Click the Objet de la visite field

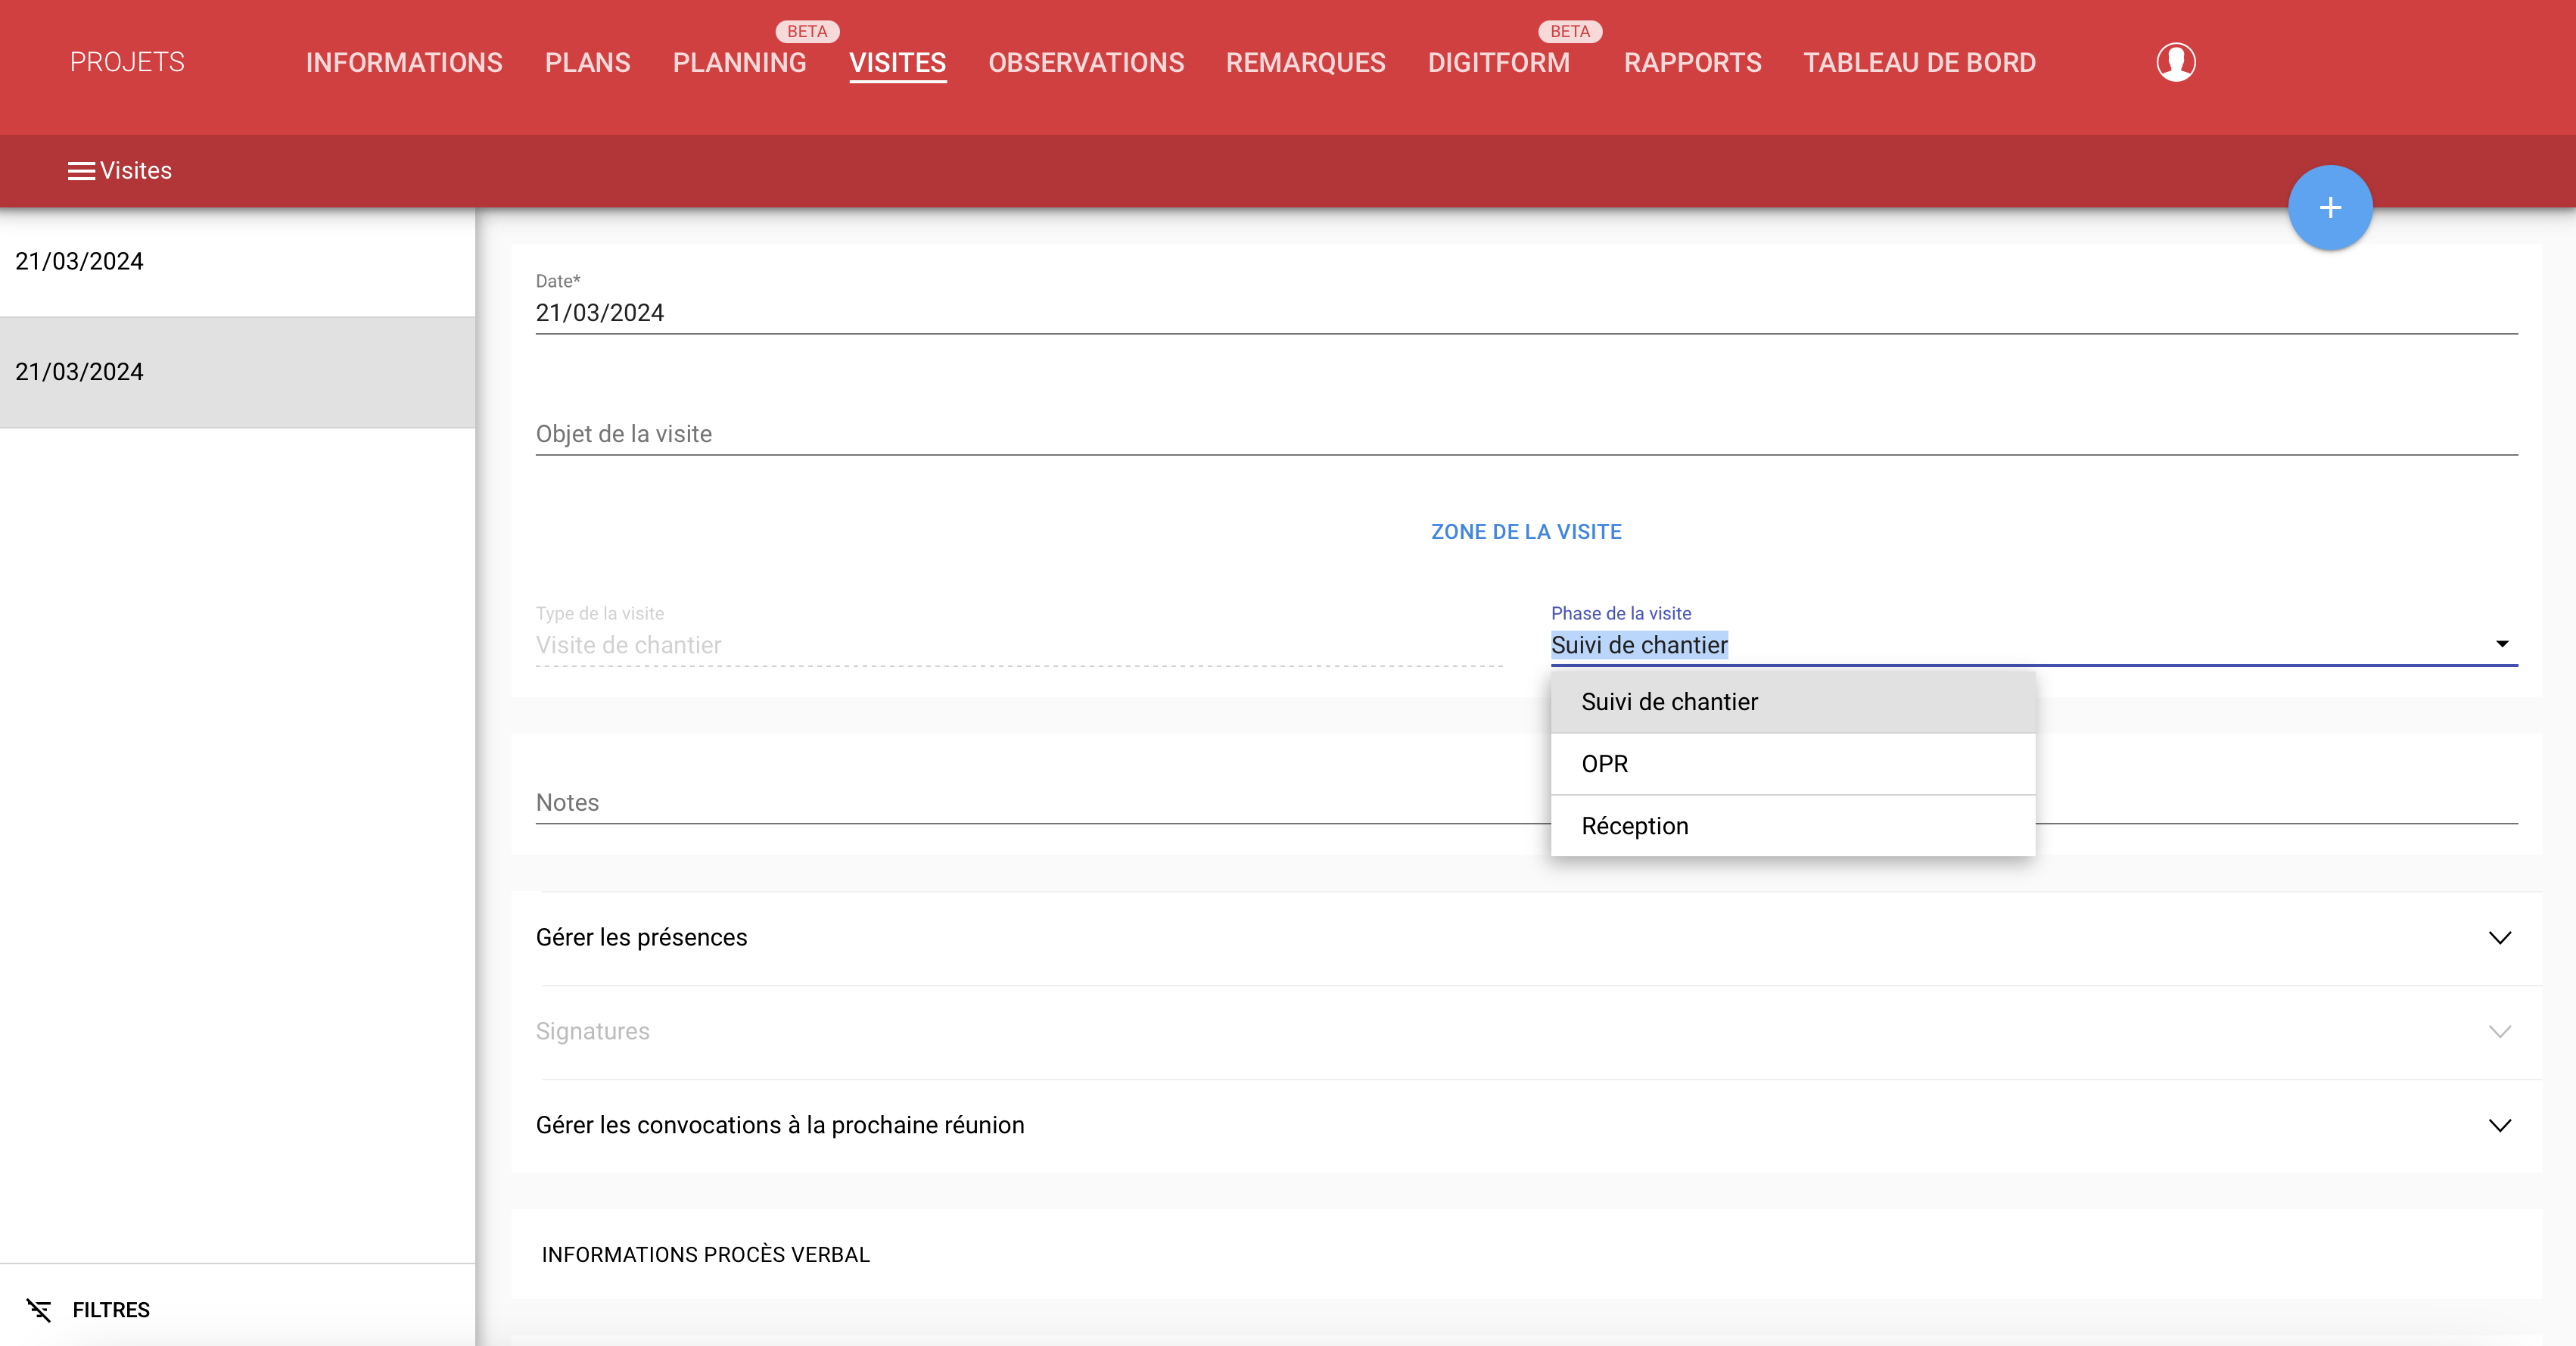click(1525, 434)
